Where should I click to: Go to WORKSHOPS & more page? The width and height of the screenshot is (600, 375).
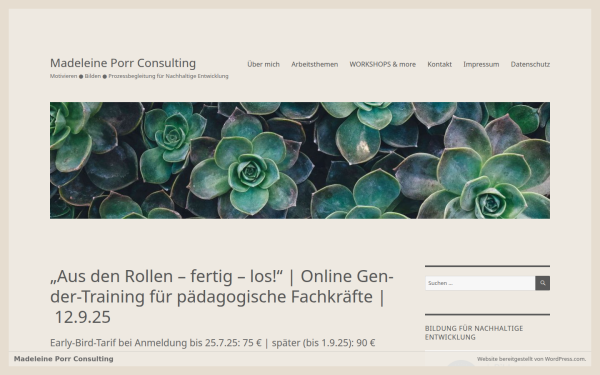383,64
